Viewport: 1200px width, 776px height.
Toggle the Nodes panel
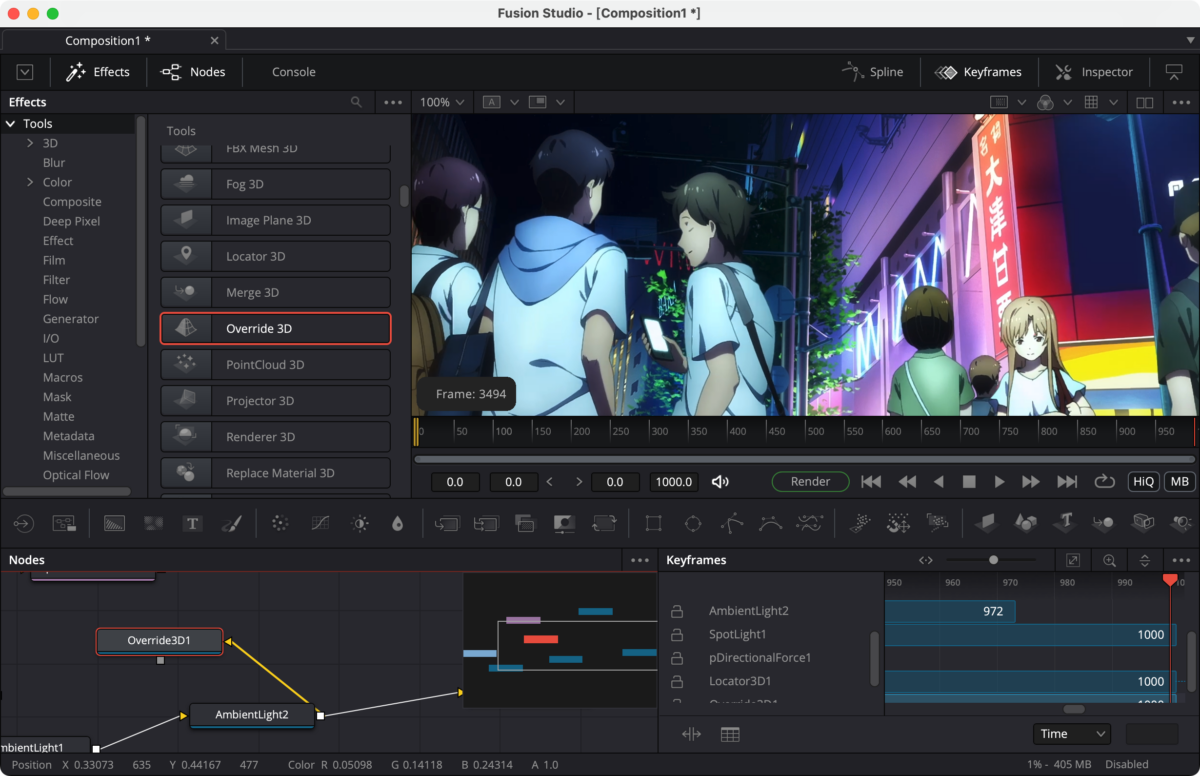(193, 72)
